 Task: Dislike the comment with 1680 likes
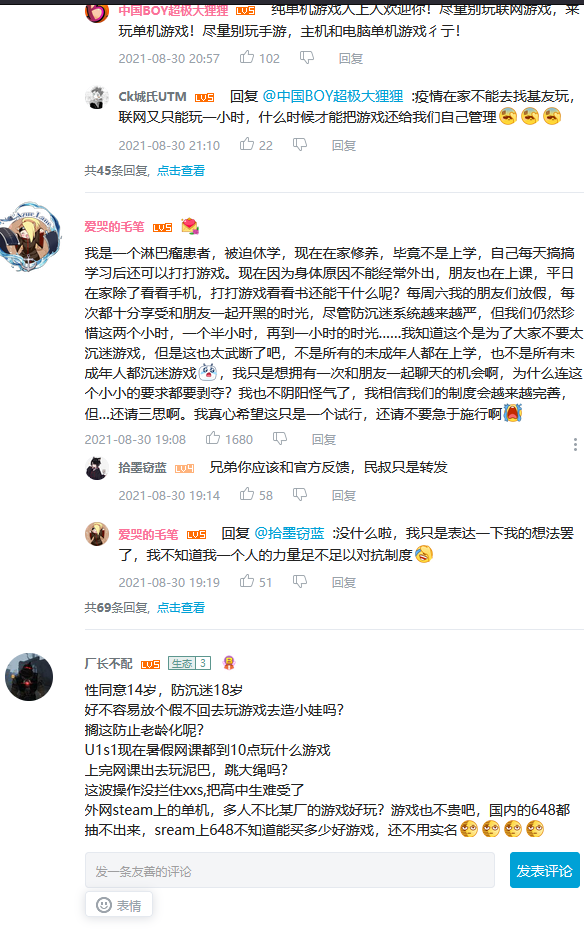[280, 439]
